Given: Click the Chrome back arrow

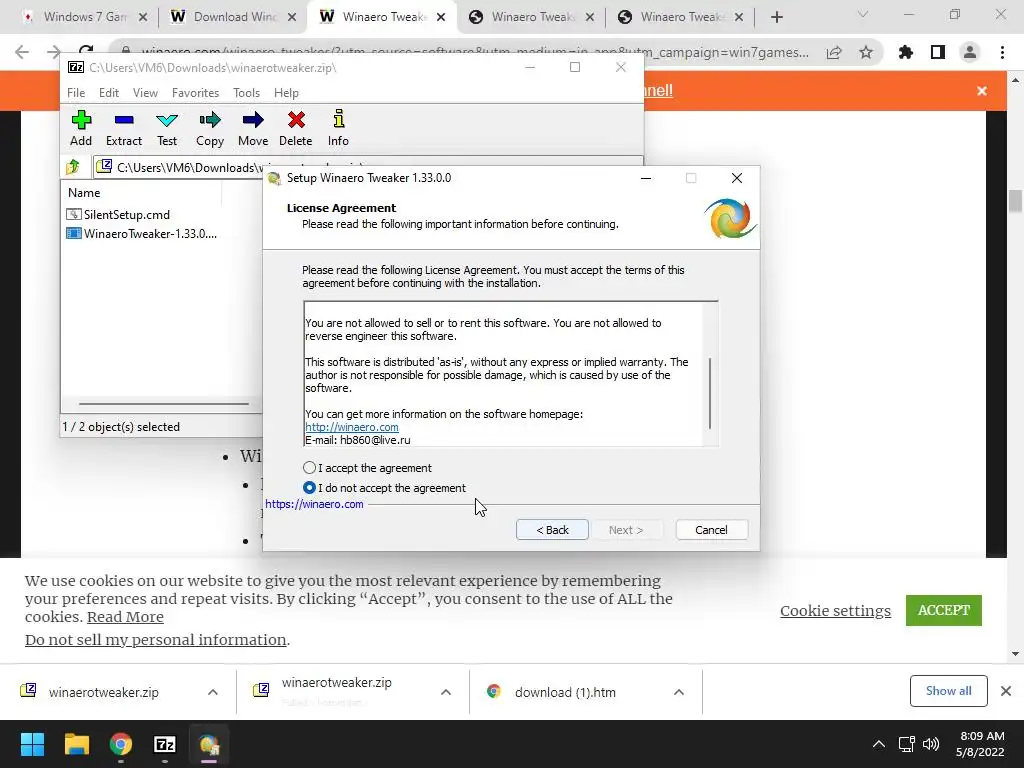Looking at the screenshot, I should point(22,52).
